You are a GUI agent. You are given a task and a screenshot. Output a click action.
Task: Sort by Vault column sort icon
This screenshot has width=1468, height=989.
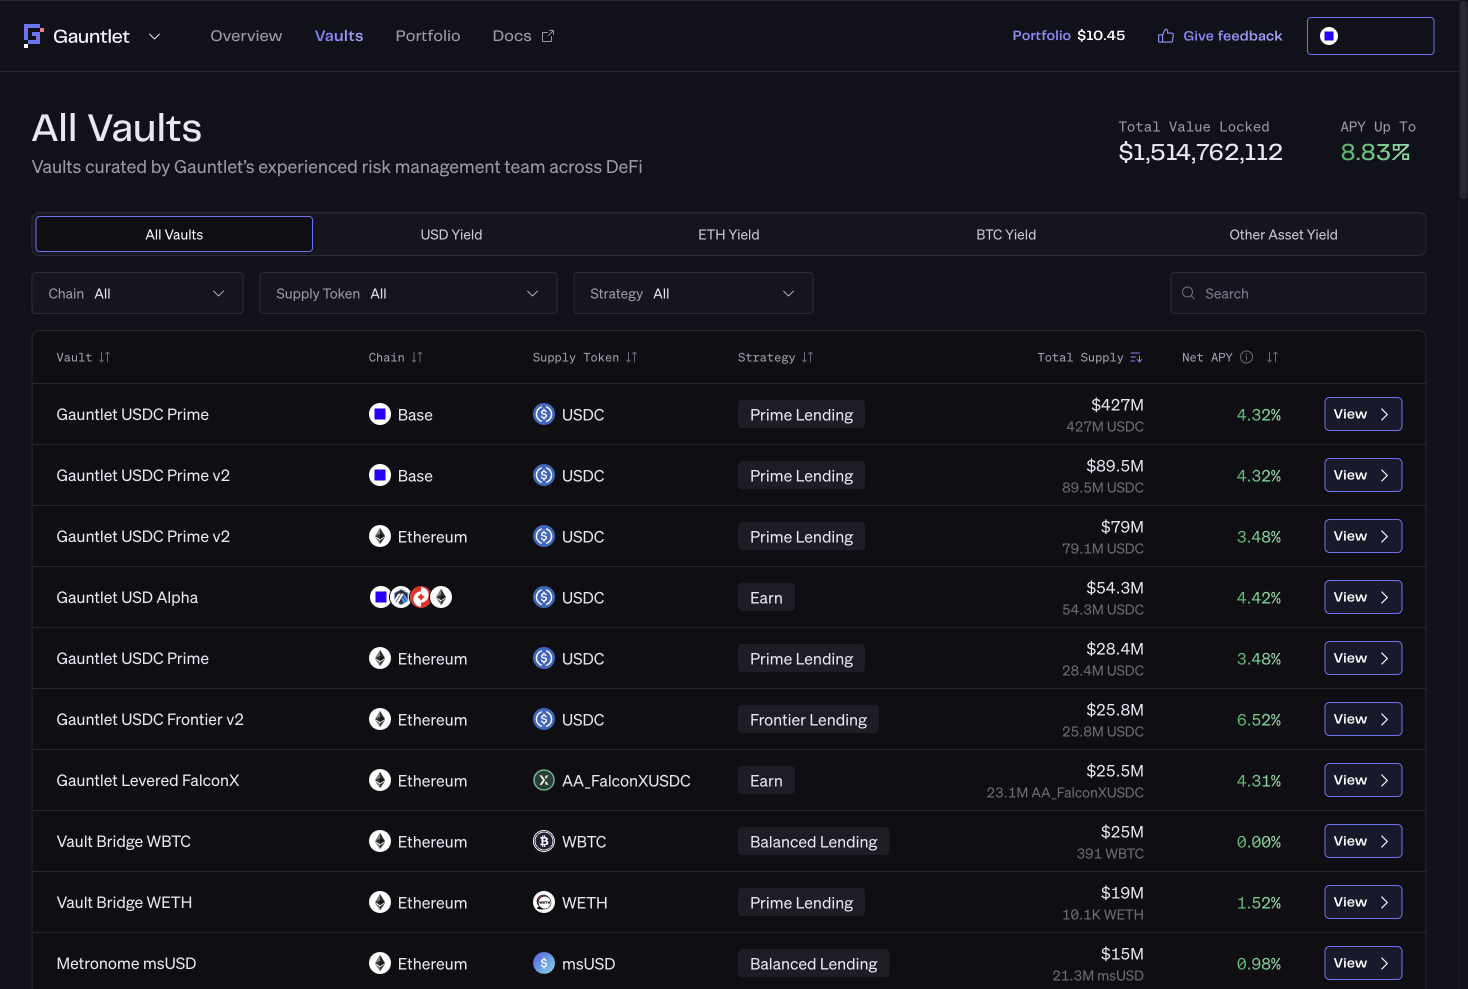pos(105,357)
